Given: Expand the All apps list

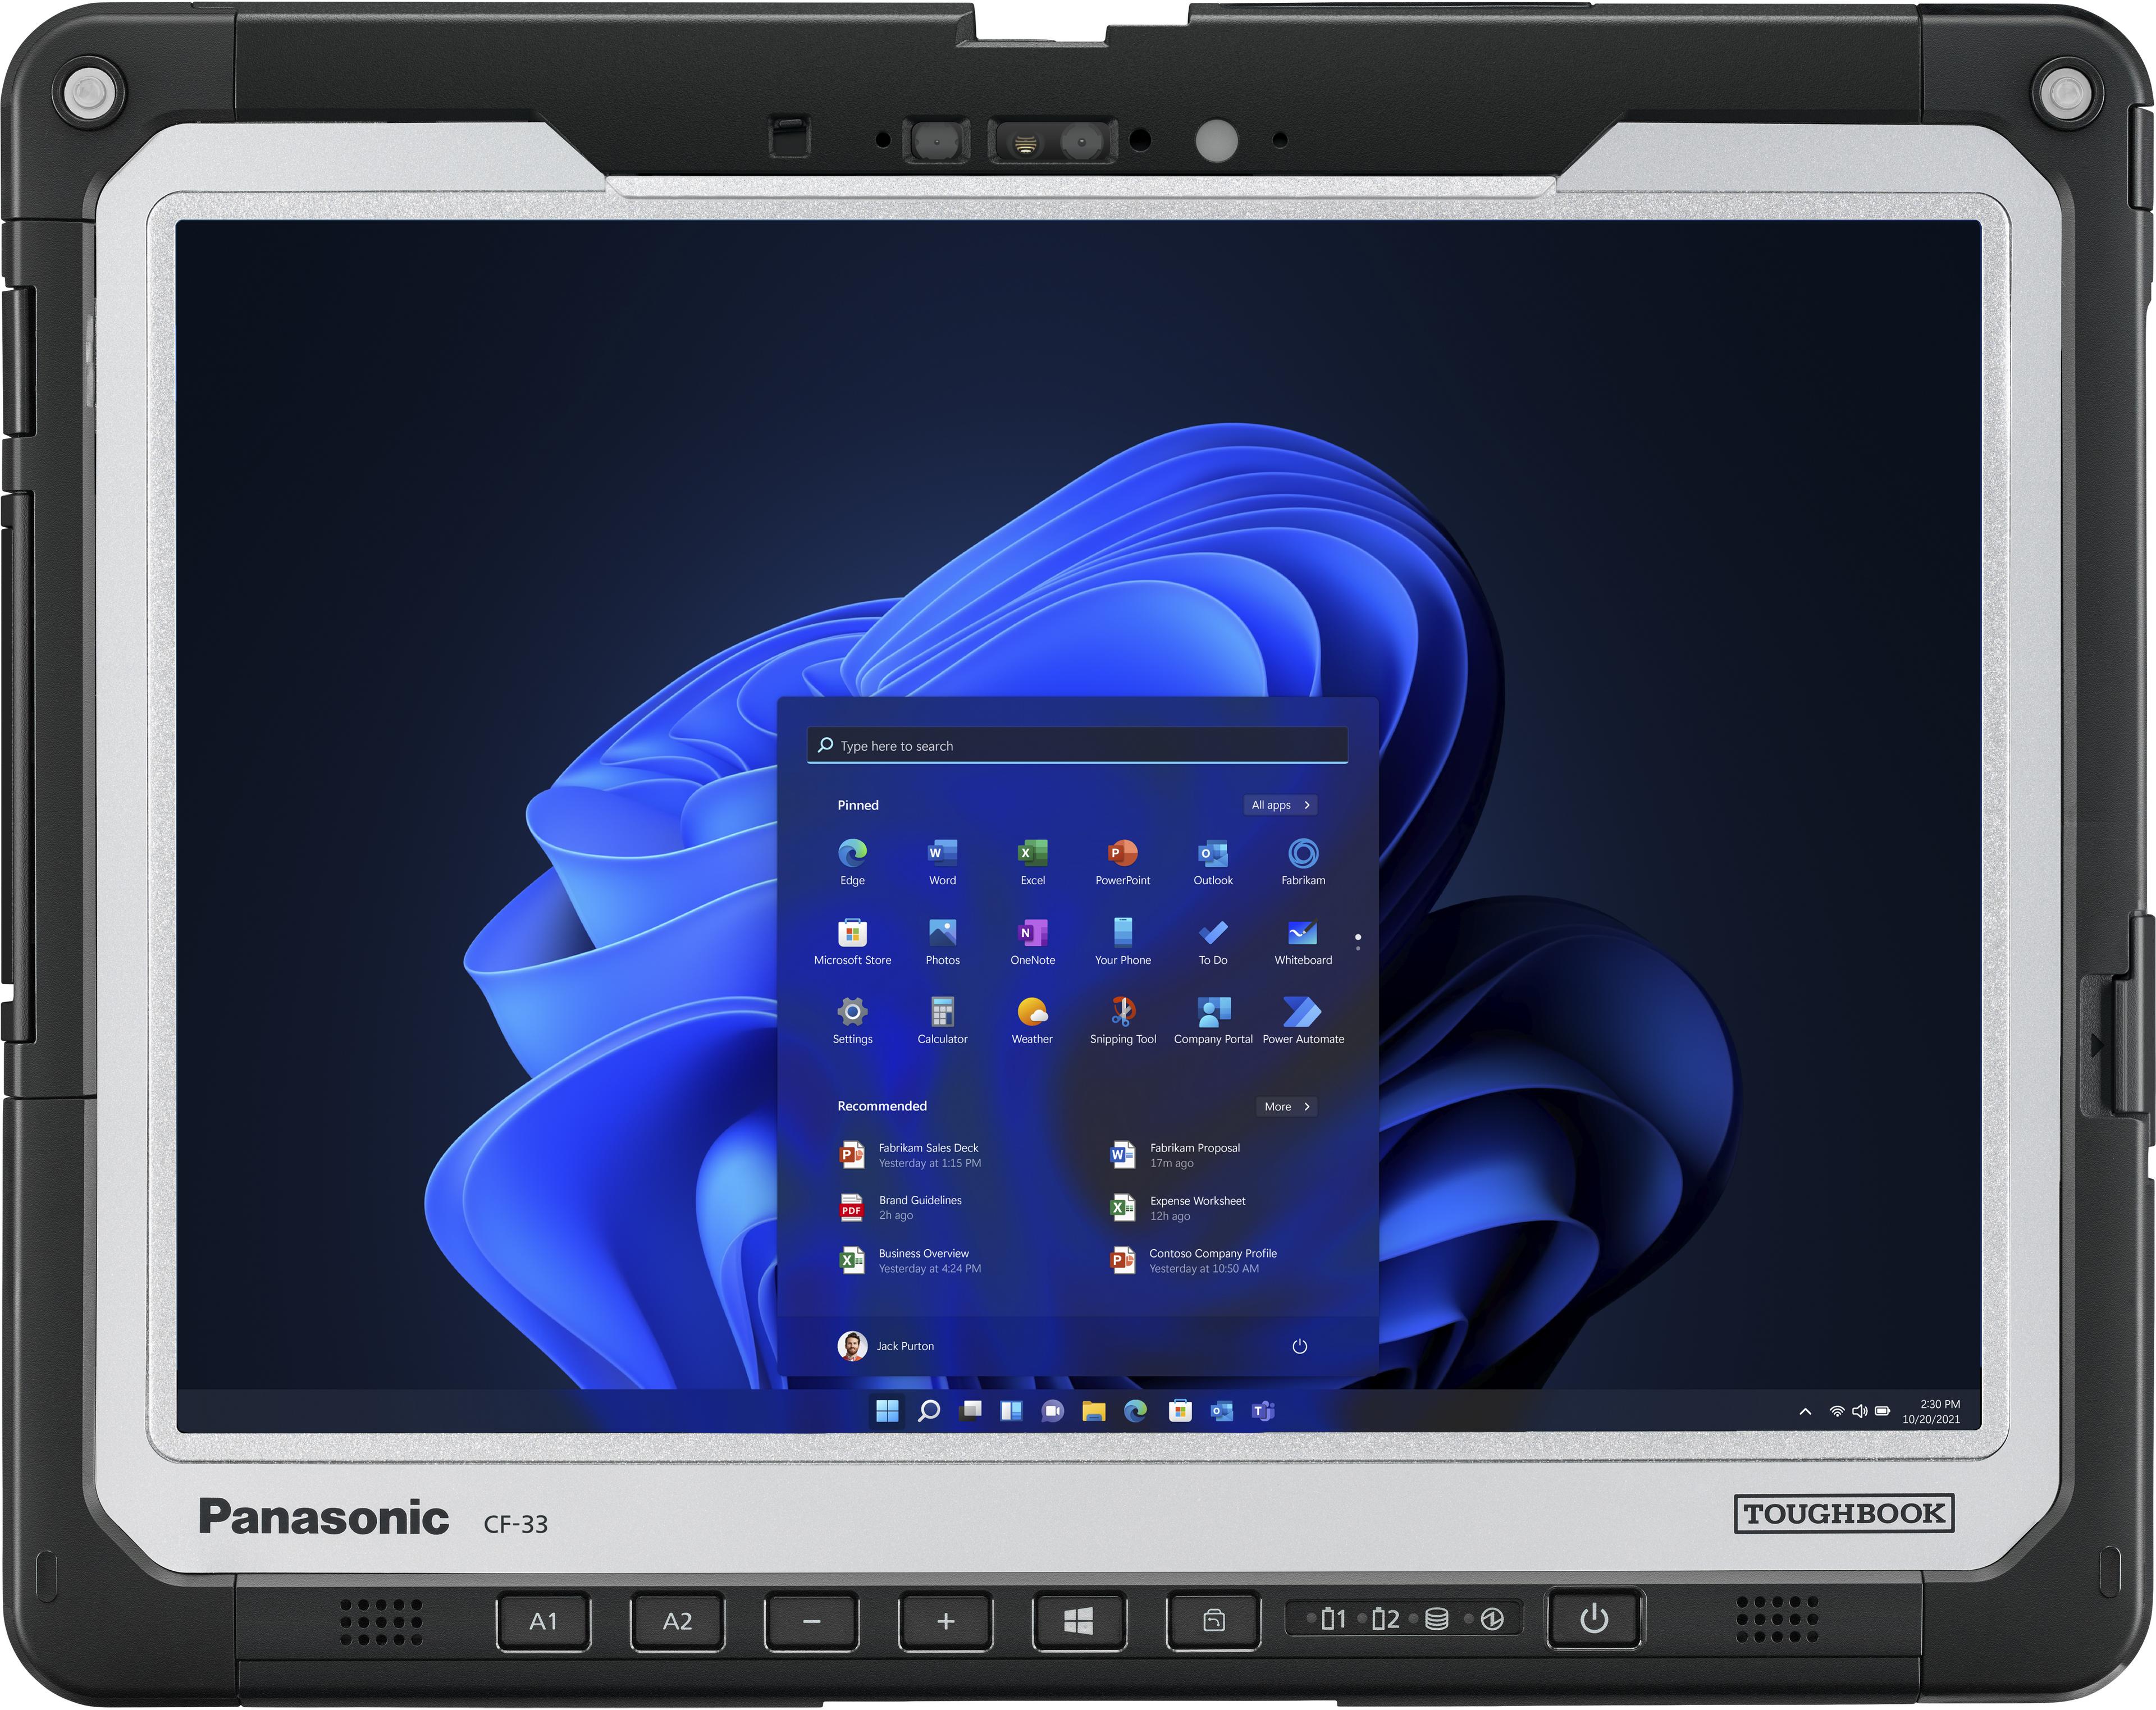Looking at the screenshot, I should pos(1280,805).
